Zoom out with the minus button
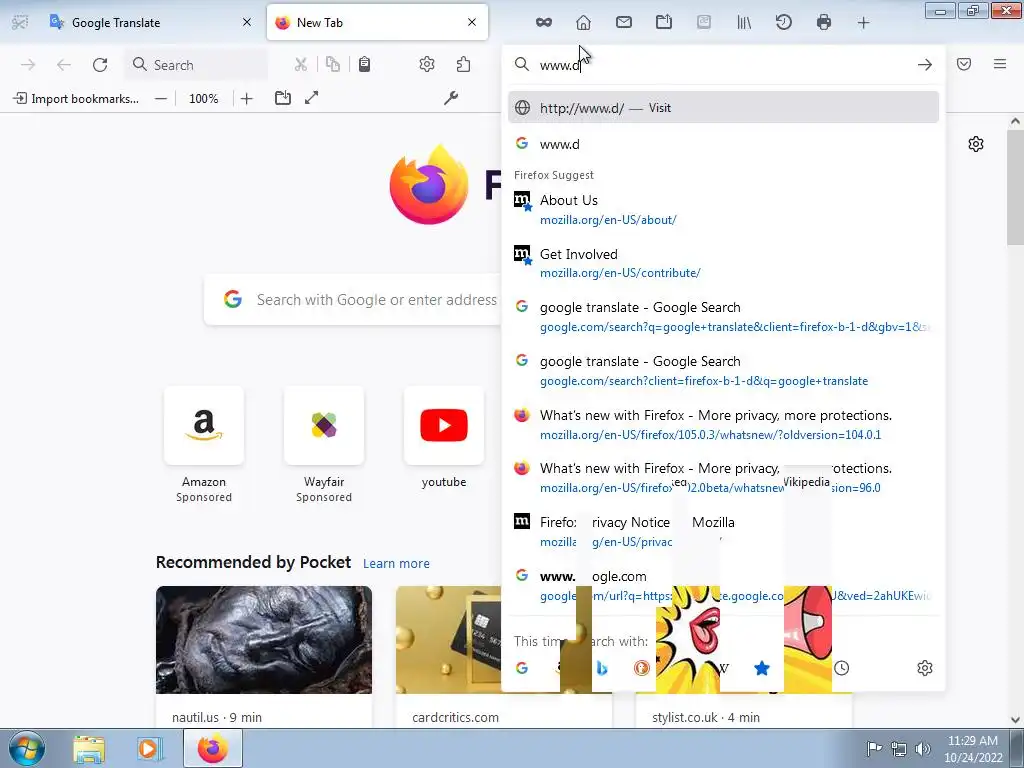This screenshot has height=768, width=1024. click(x=161, y=99)
